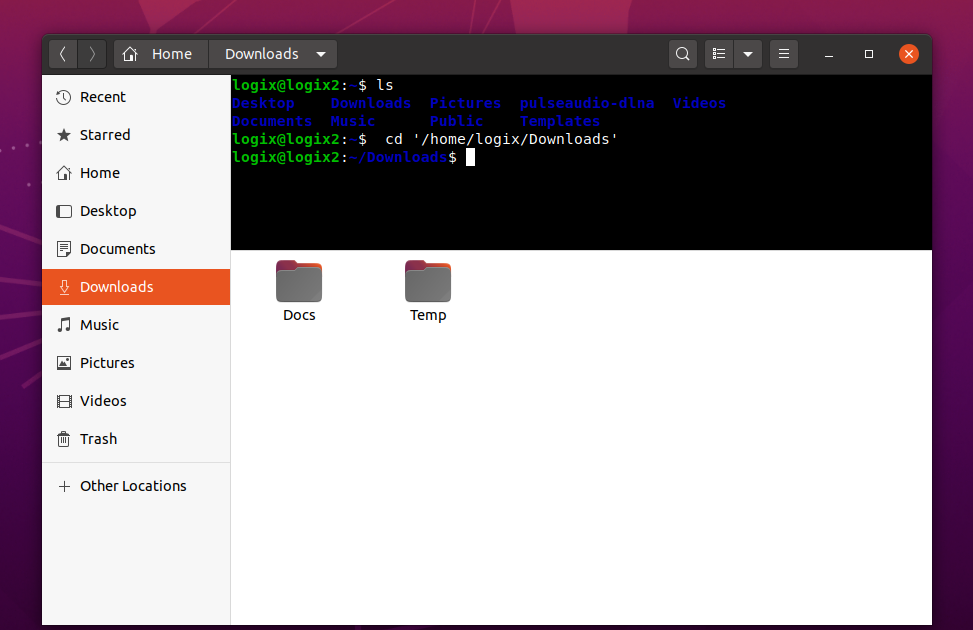Click the Docs folder name label
Viewport: 973px width, 630px height.
pos(299,315)
